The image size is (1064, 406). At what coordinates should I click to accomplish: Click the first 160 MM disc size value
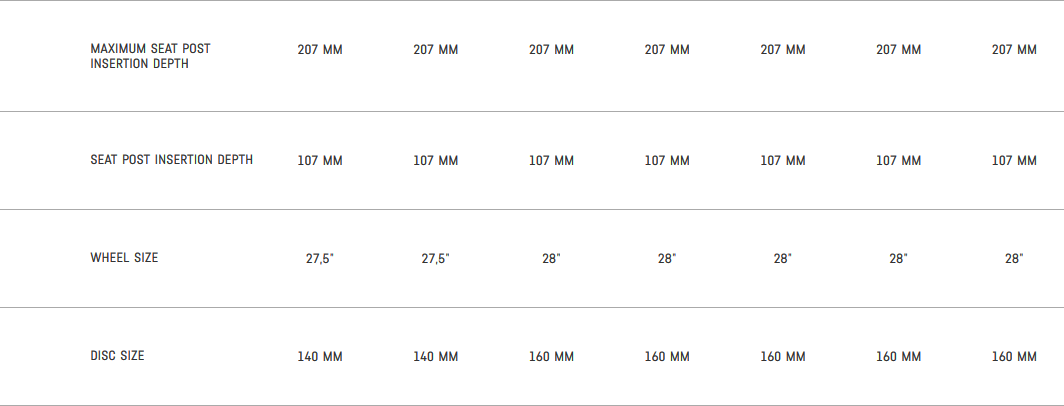[x=551, y=356]
